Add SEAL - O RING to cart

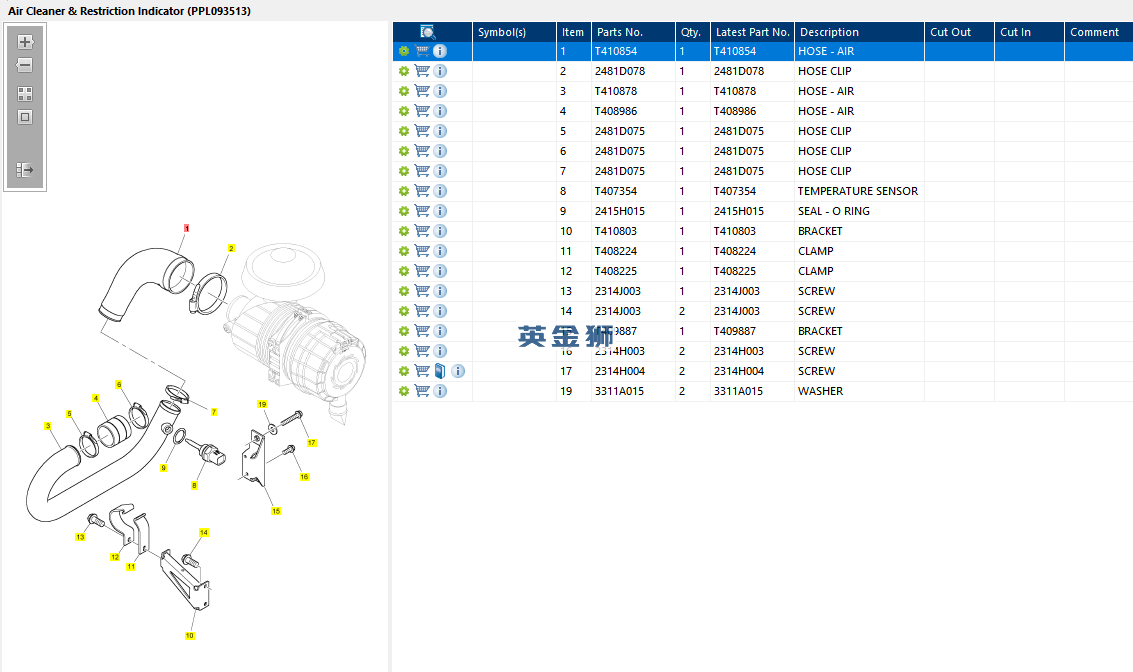423,211
